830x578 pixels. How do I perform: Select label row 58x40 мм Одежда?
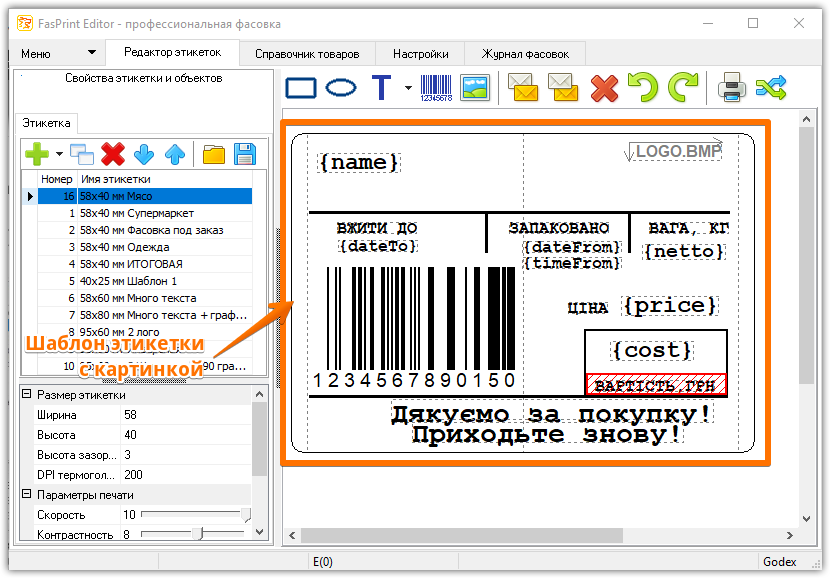pos(145,247)
